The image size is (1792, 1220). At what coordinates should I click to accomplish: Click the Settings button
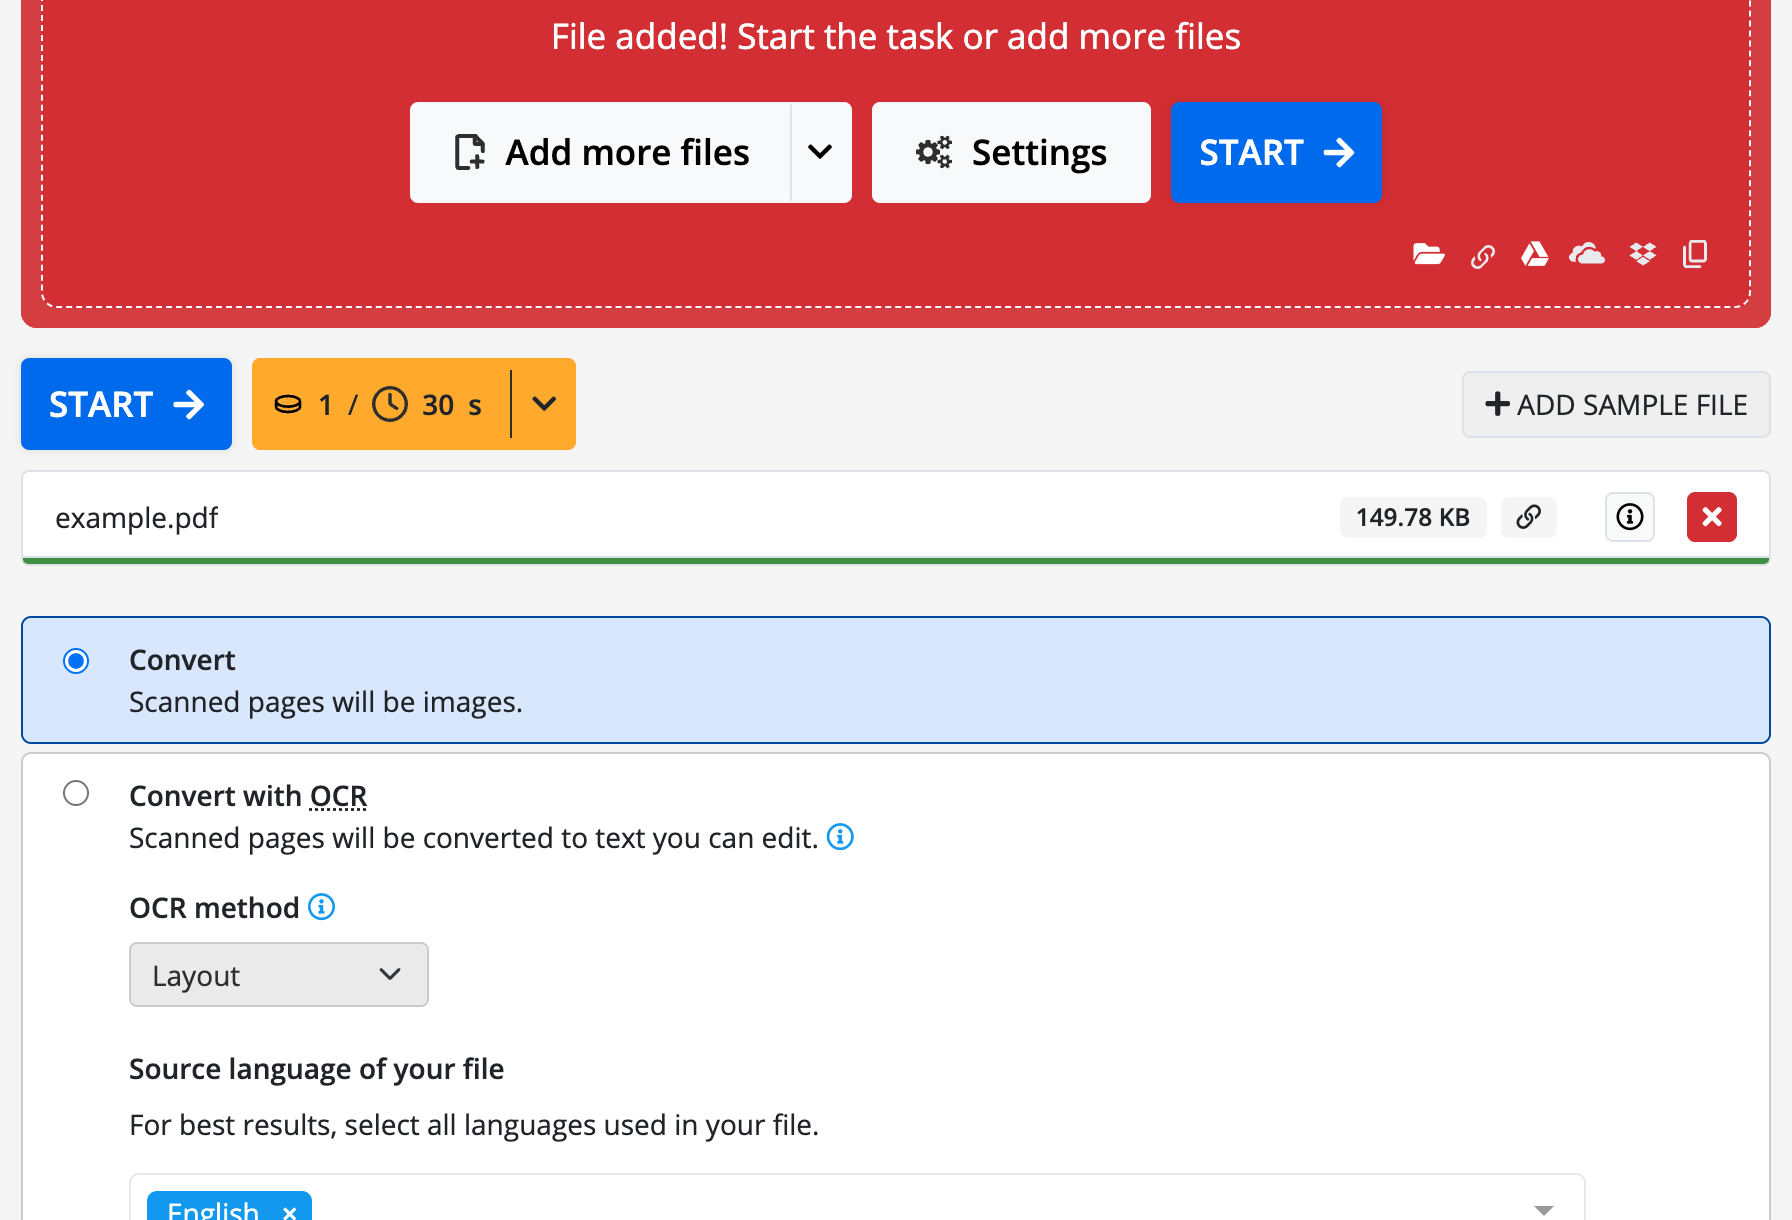point(1011,153)
